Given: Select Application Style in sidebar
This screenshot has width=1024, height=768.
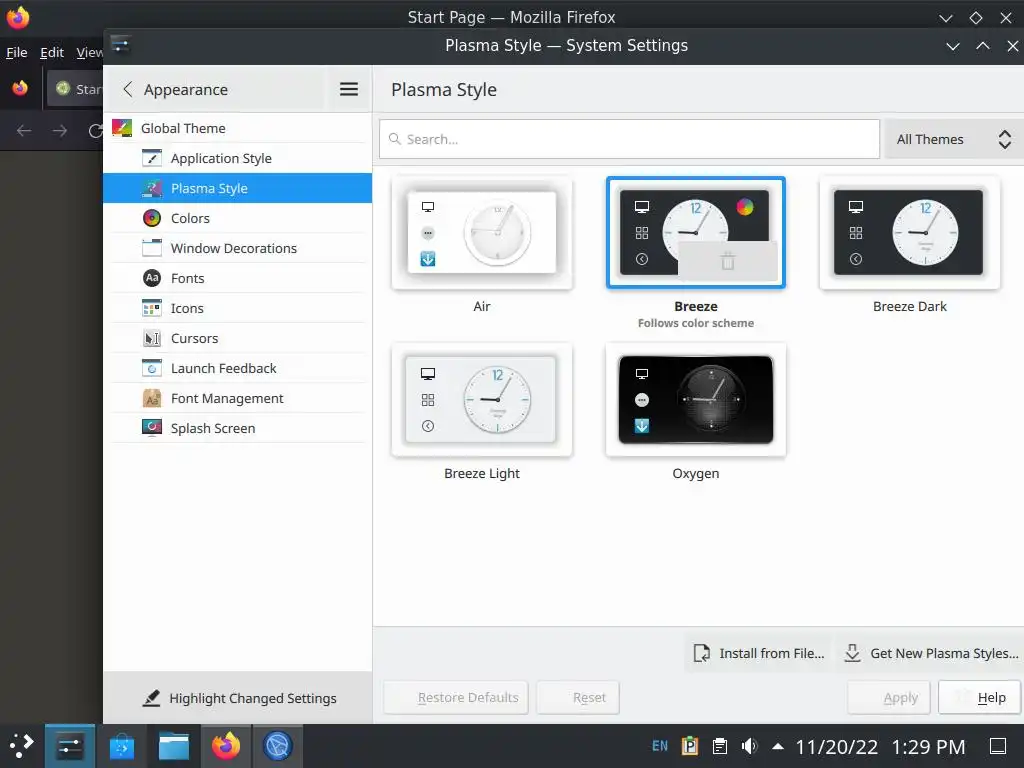Looking at the screenshot, I should (x=237, y=158).
